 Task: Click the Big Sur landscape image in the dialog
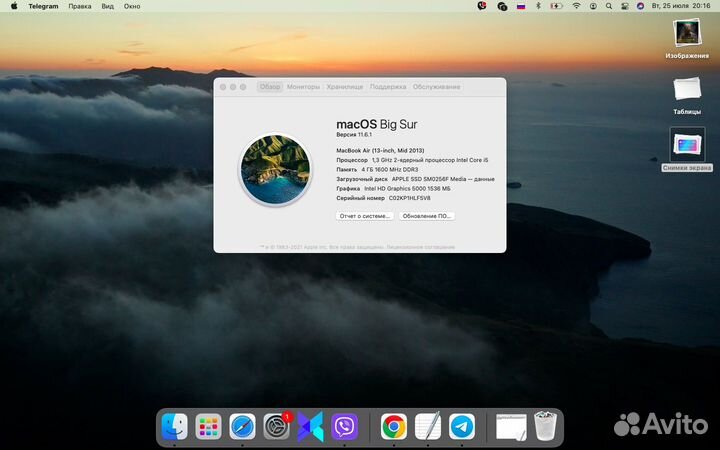276,169
